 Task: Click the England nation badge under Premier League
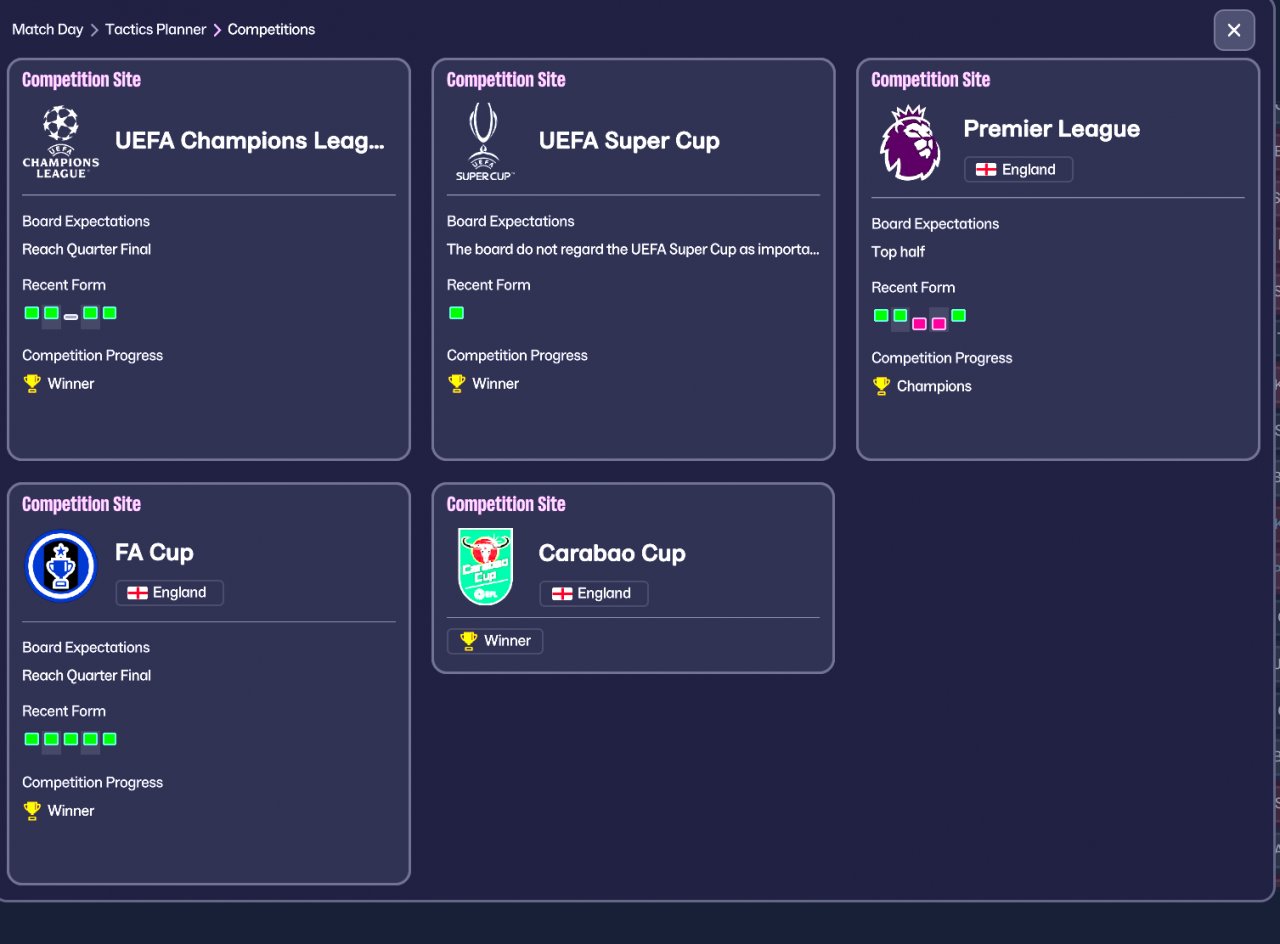[x=1018, y=170]
